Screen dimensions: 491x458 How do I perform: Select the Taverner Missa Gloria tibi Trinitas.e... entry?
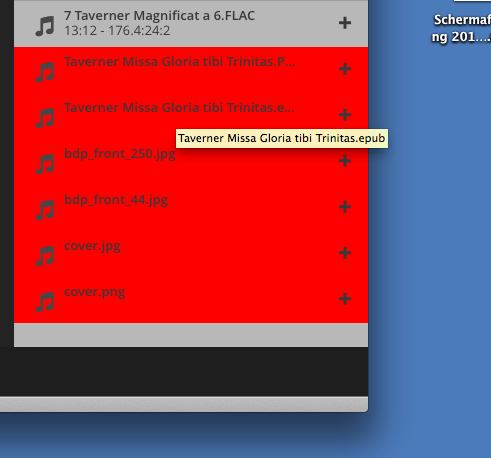tap(191, 116)
